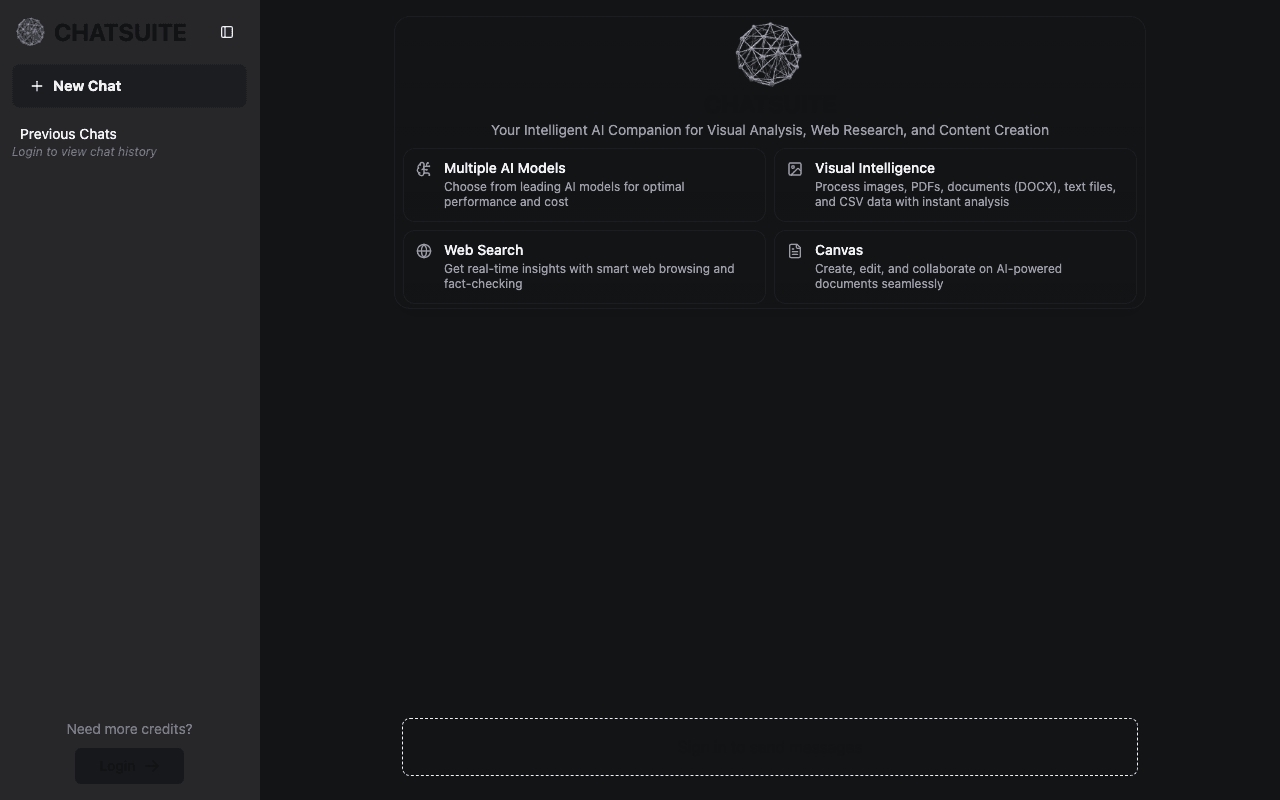Image resolution: width=1280 pixels, height=800 pixels.
Task: Click the brain icon beside Multiple AI Models
Action: tap(424, 169)
